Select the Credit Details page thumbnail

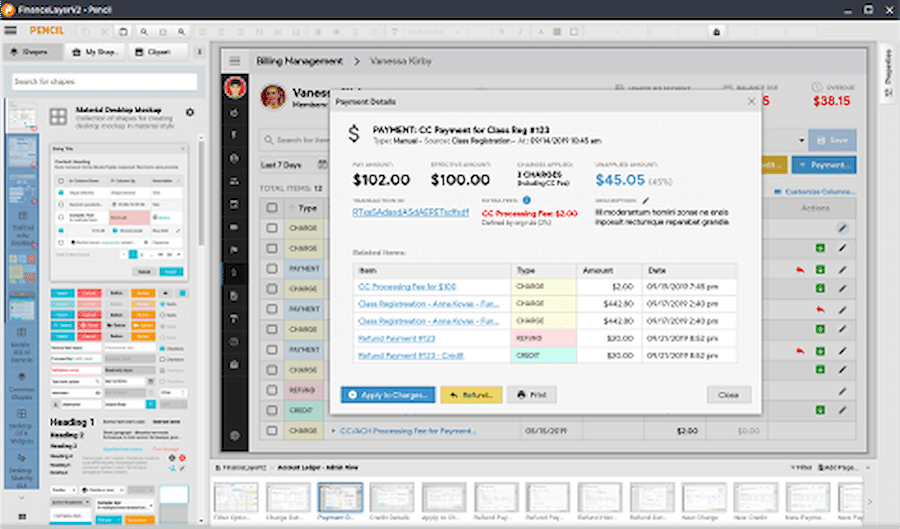(x=392, y=499)
